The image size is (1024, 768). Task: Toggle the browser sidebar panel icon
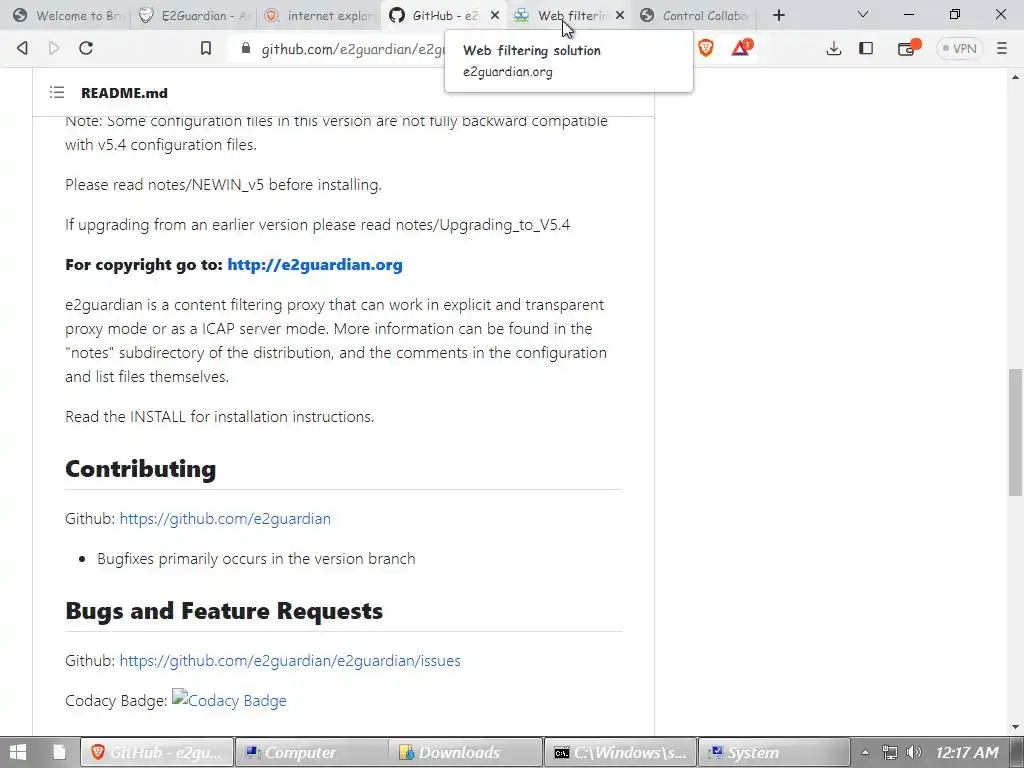[866, 48]
